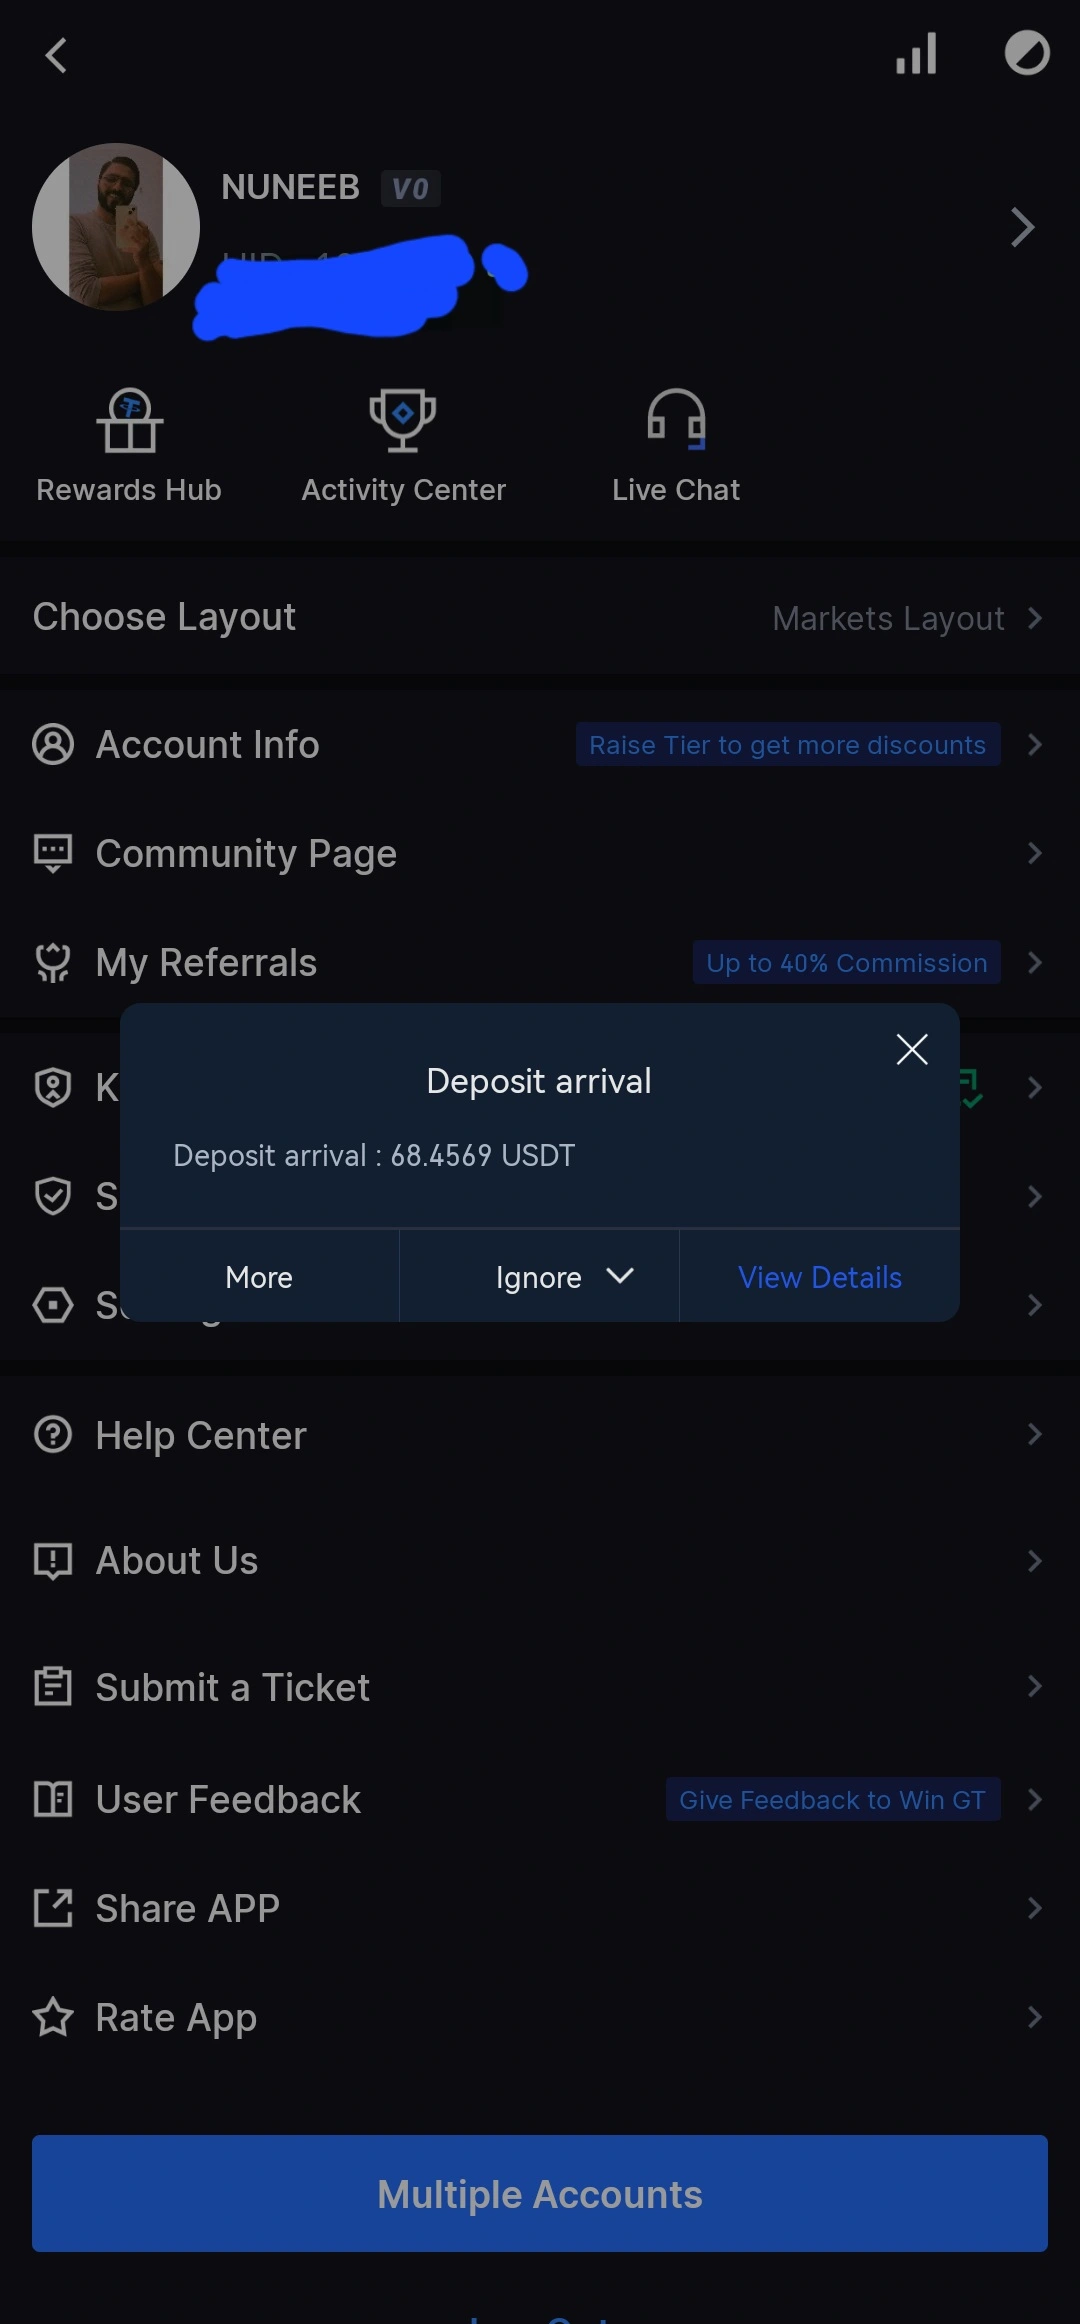Tap the back arrow icon

point(56,55)
